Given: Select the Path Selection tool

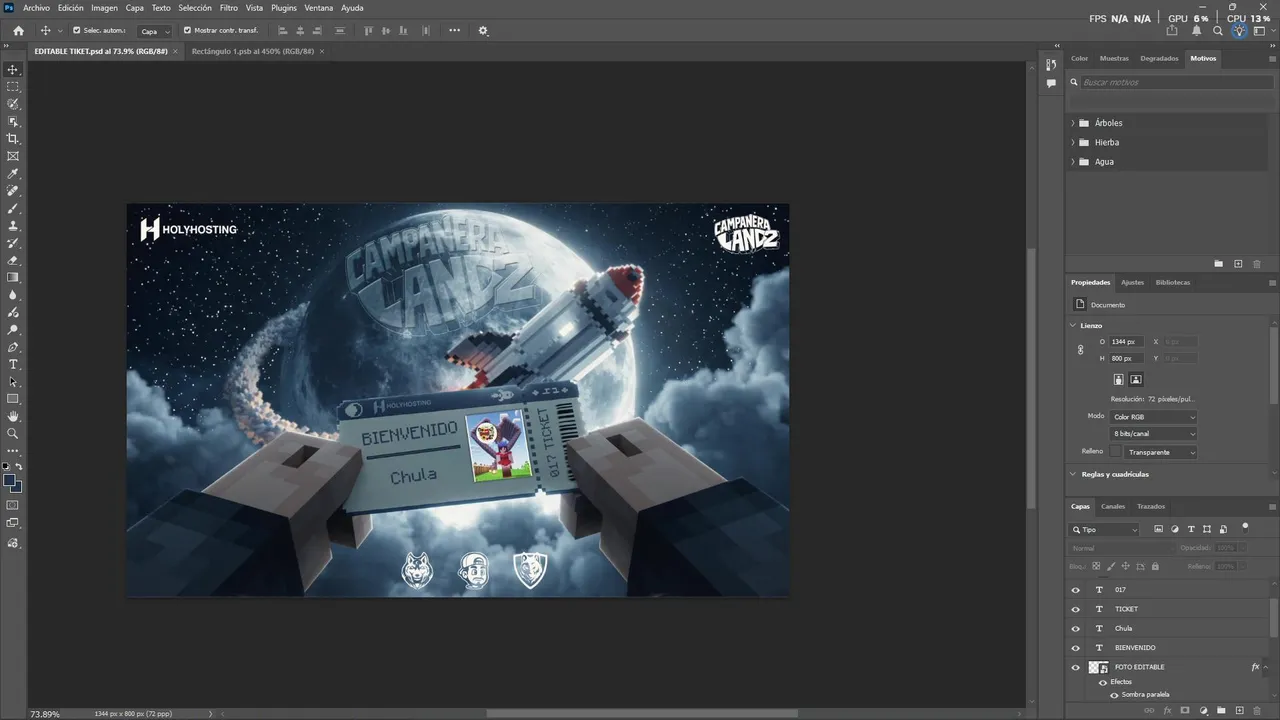Looking at the screenshot, I should tap(13, 382).
